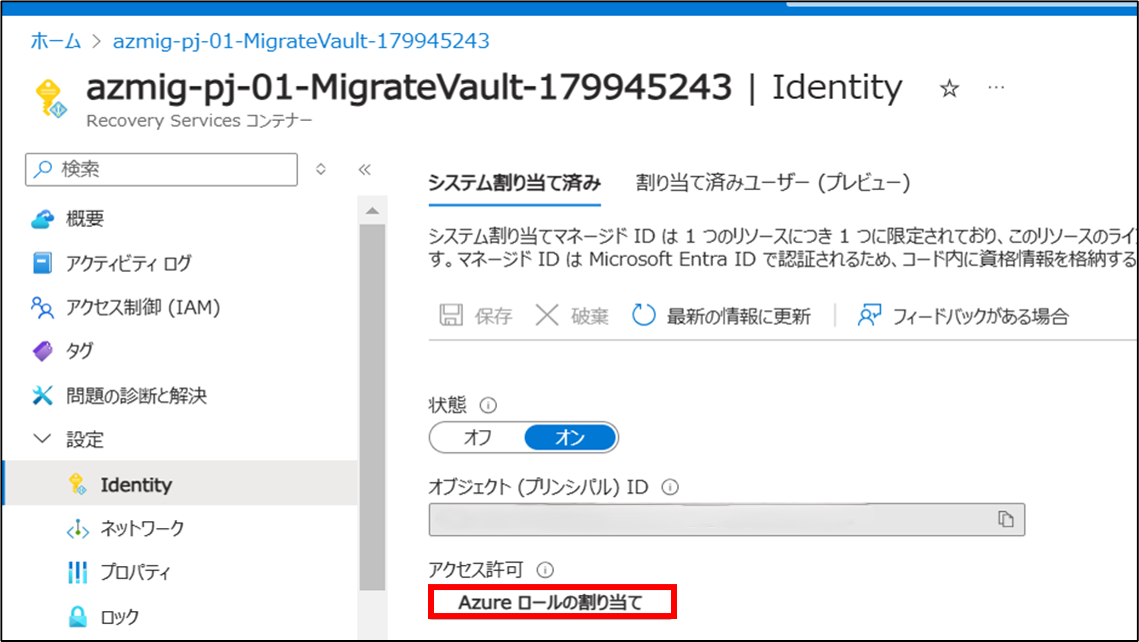The image size is (1139, 642).
Task: Show info tooltip for オブジェクト (プリンシパル) ID
Action: tap(670, 487)
